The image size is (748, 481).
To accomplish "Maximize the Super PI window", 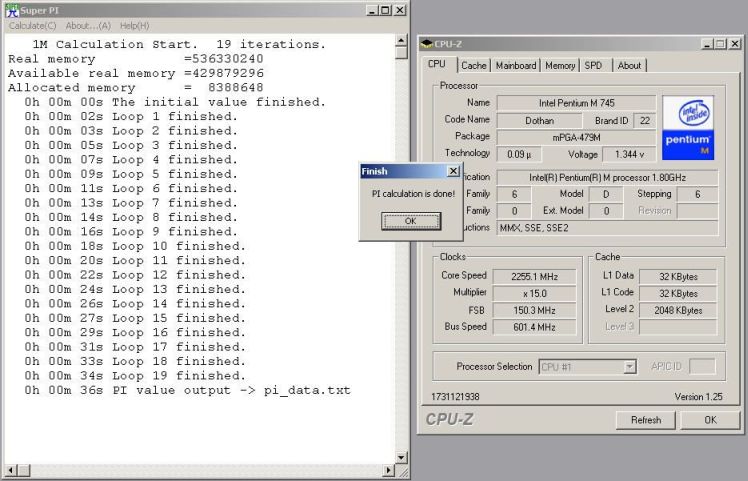I will click(385, 10).
